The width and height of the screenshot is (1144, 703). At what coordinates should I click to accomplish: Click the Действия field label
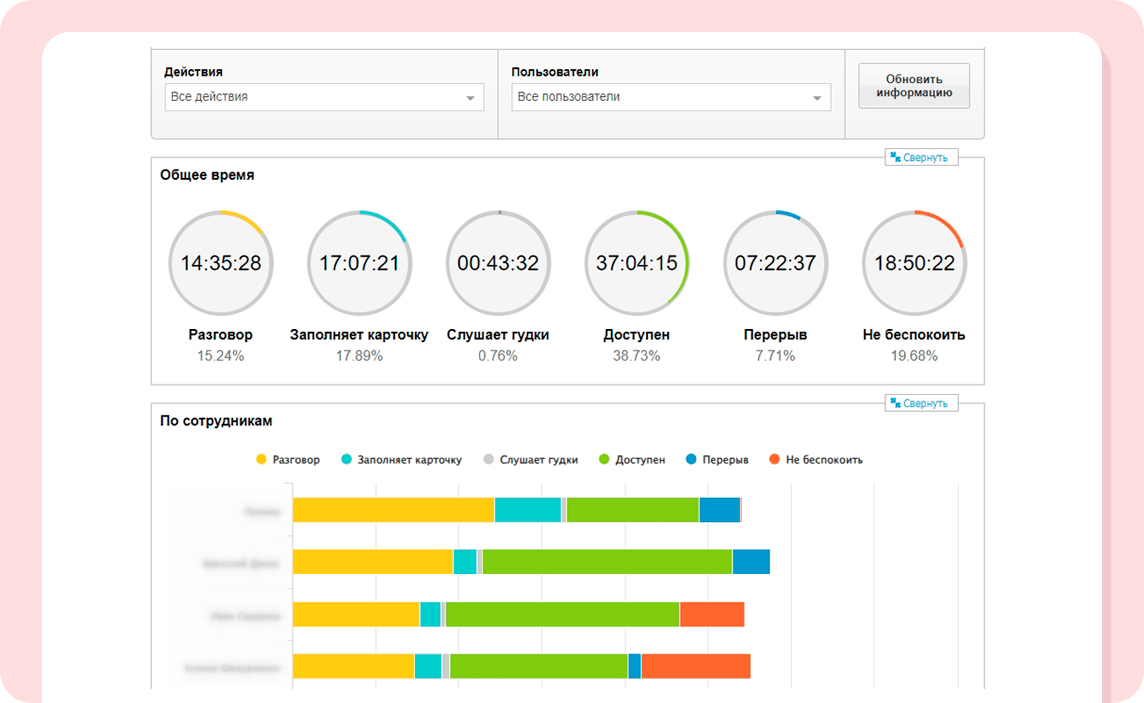click(193, 71)
